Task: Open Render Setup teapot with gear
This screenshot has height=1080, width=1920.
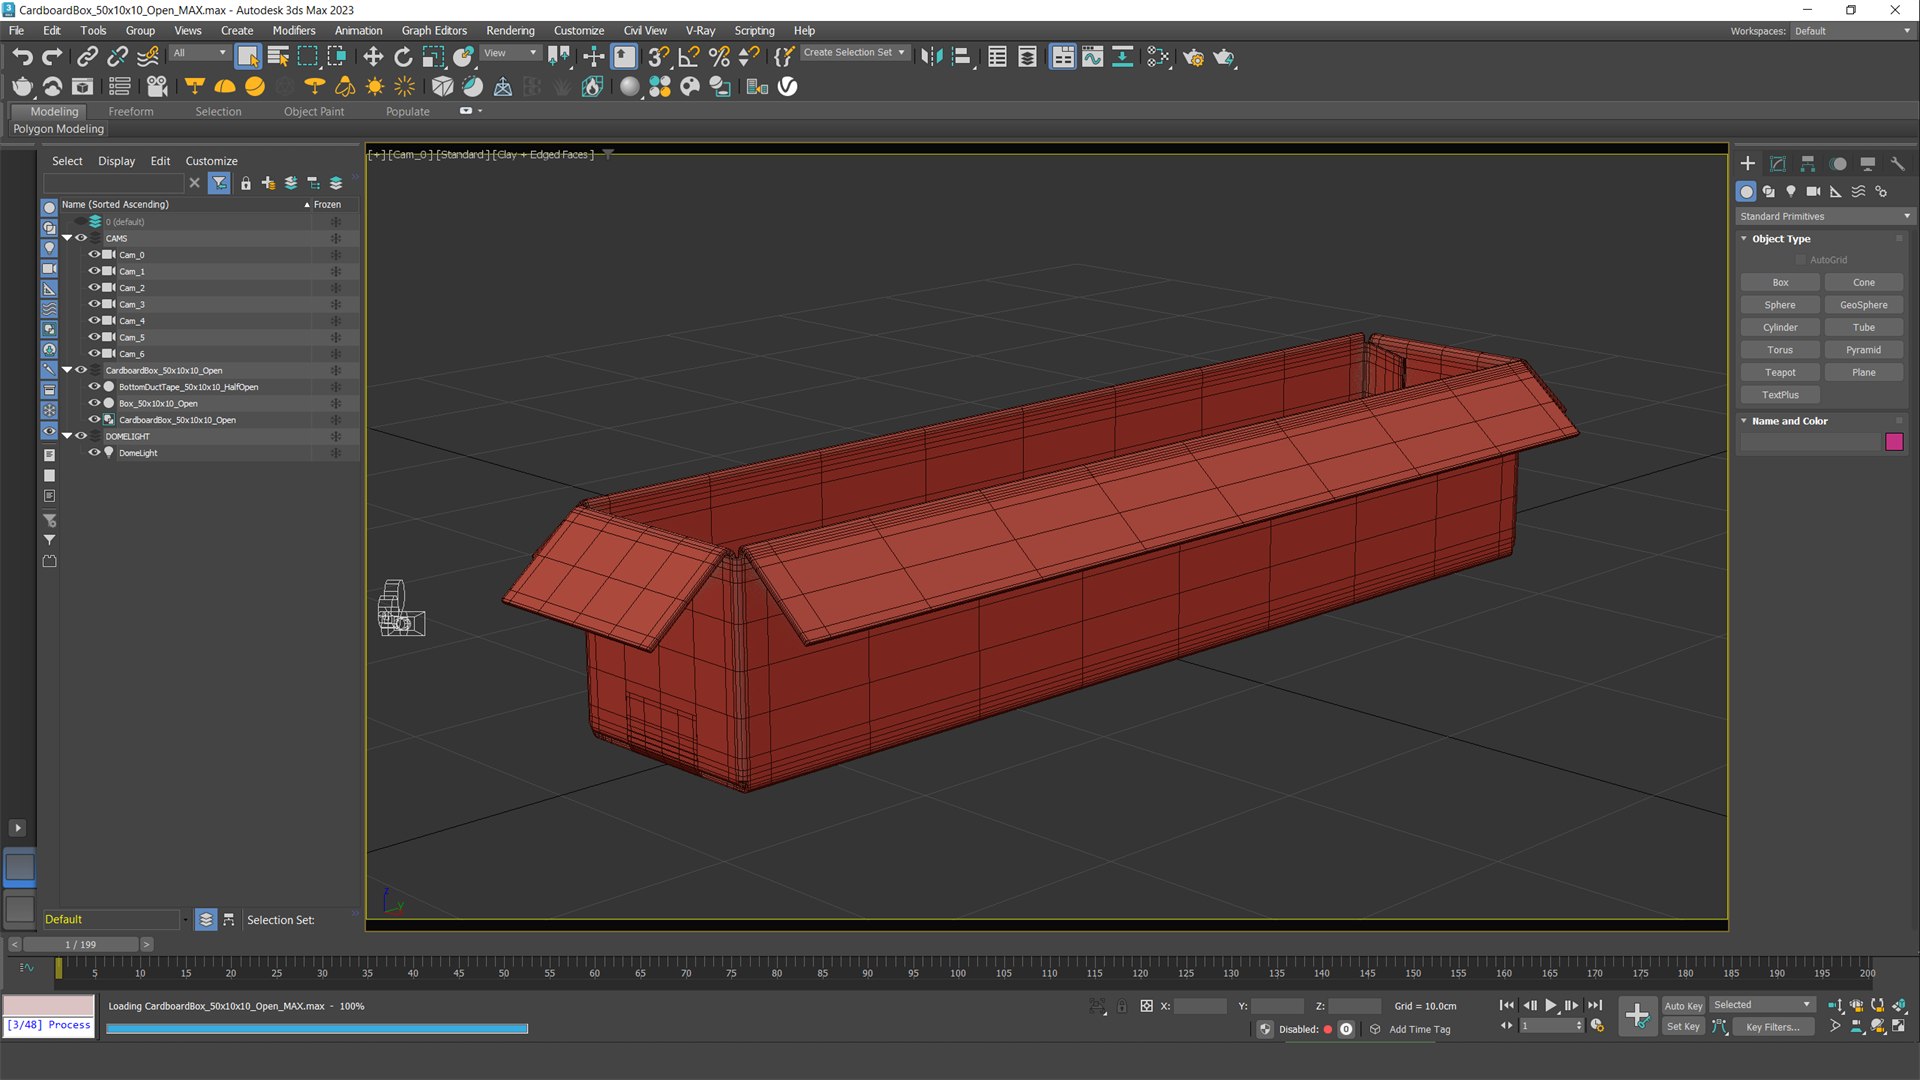Action: [x=1193, y=57]
